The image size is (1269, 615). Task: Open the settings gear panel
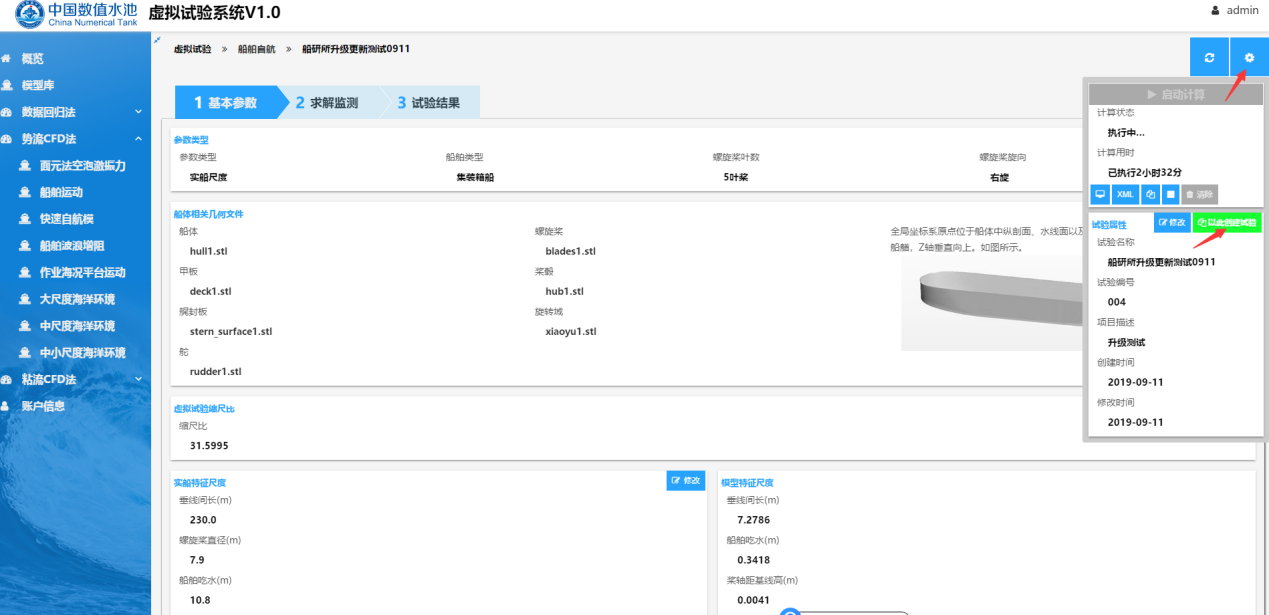click(1249, 58)
